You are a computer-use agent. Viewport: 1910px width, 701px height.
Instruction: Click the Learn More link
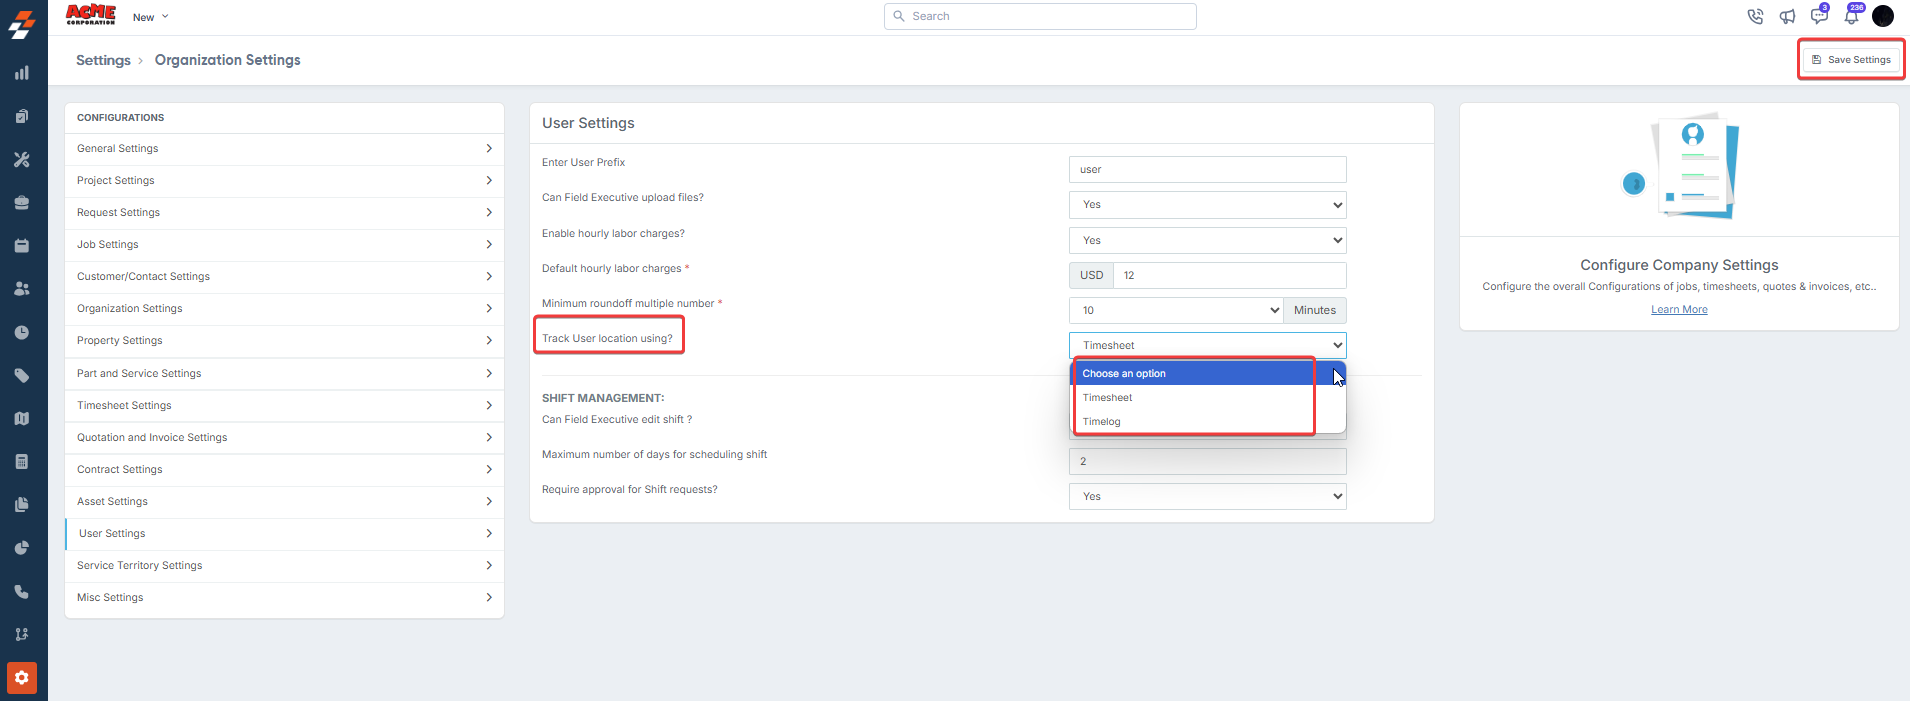pyautogui.click(x=1679, y=310)
